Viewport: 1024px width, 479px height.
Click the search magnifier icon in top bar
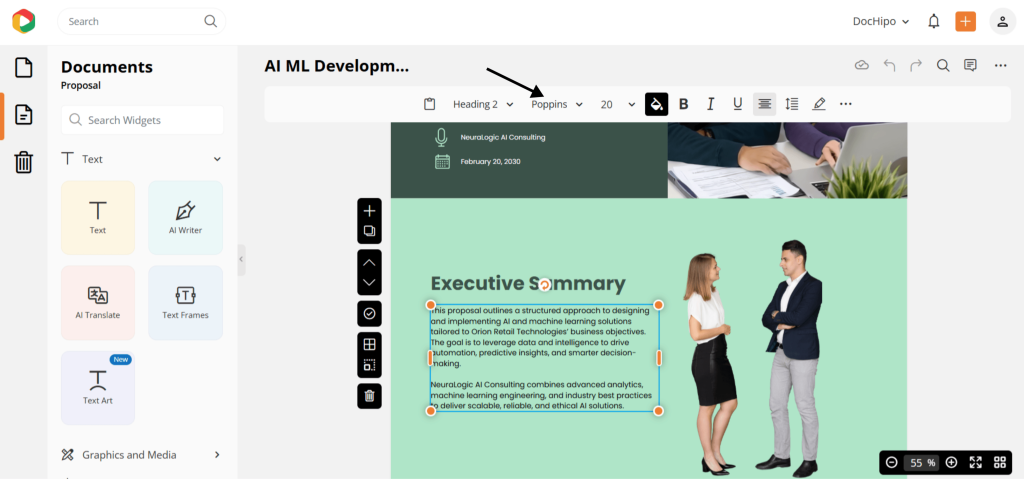point(210,21)
